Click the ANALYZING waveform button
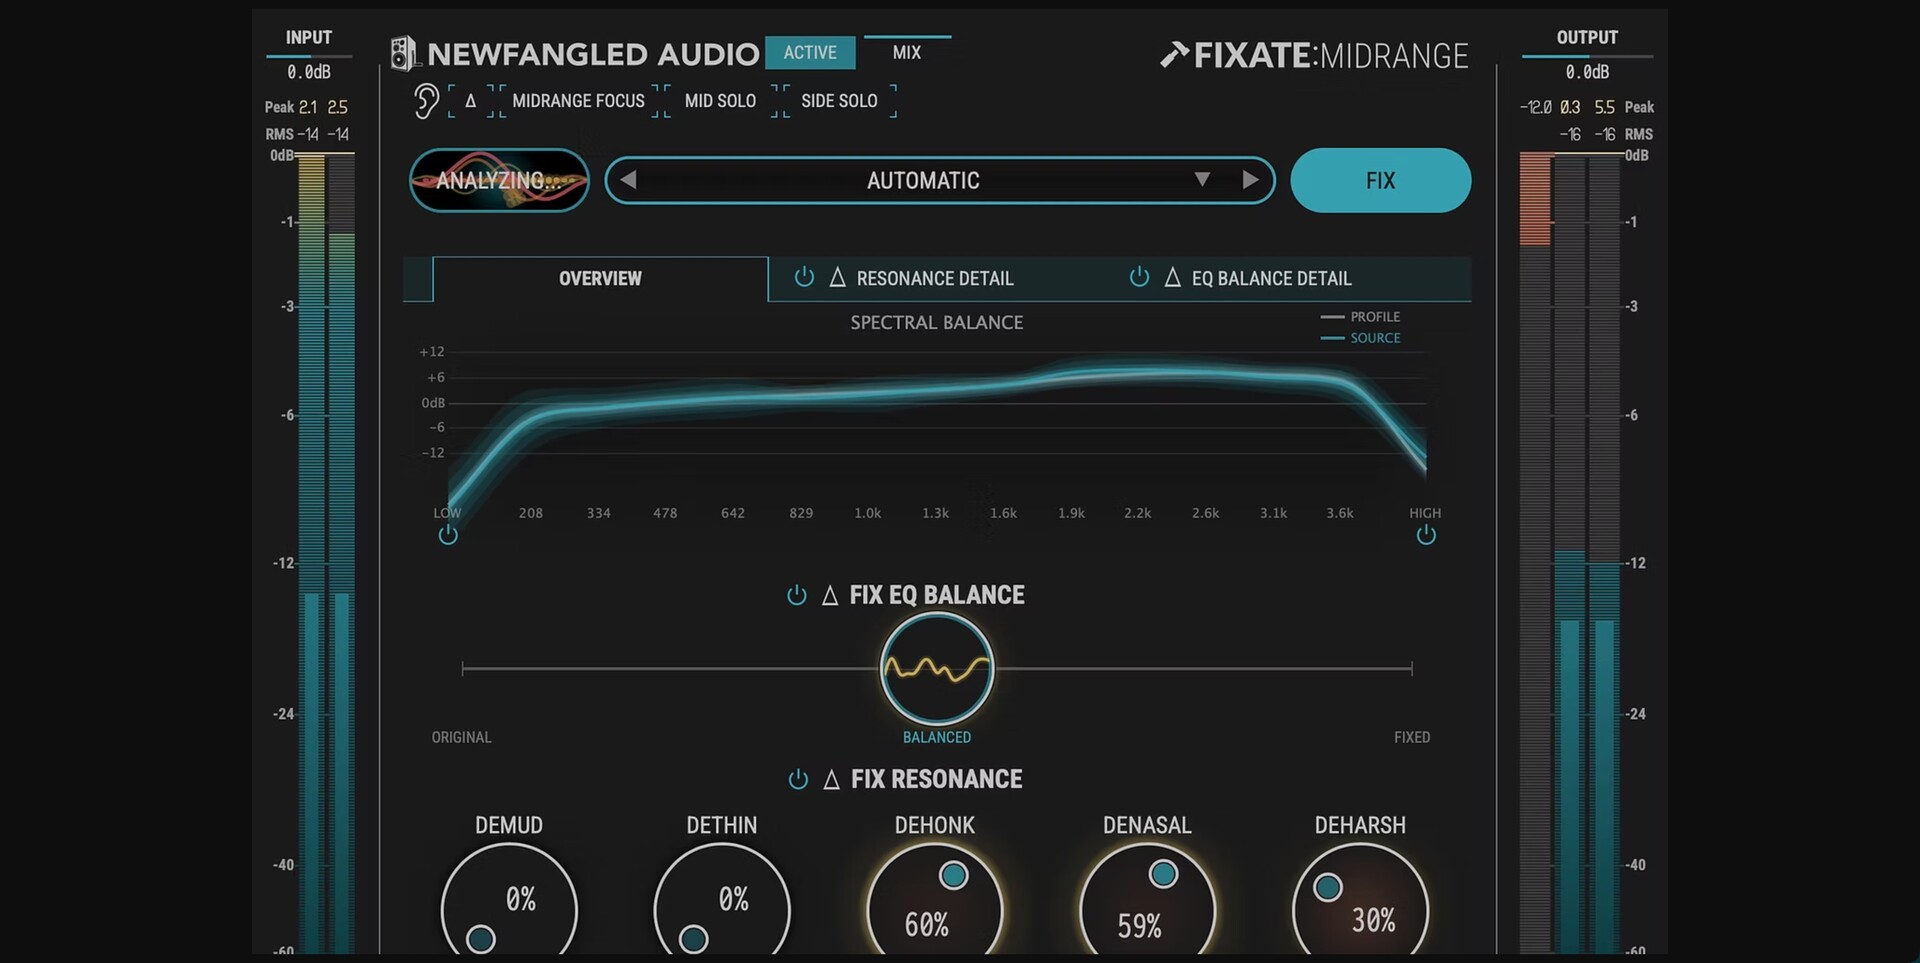This screenshot has height=963, width=1920. 499,180
